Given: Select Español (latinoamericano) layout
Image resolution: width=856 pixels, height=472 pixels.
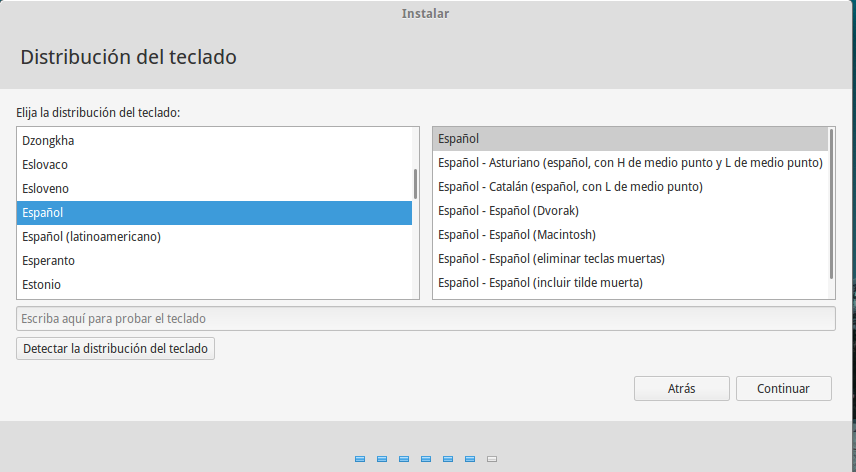Looking at the screenshot, I should click(x=91, y=237).
